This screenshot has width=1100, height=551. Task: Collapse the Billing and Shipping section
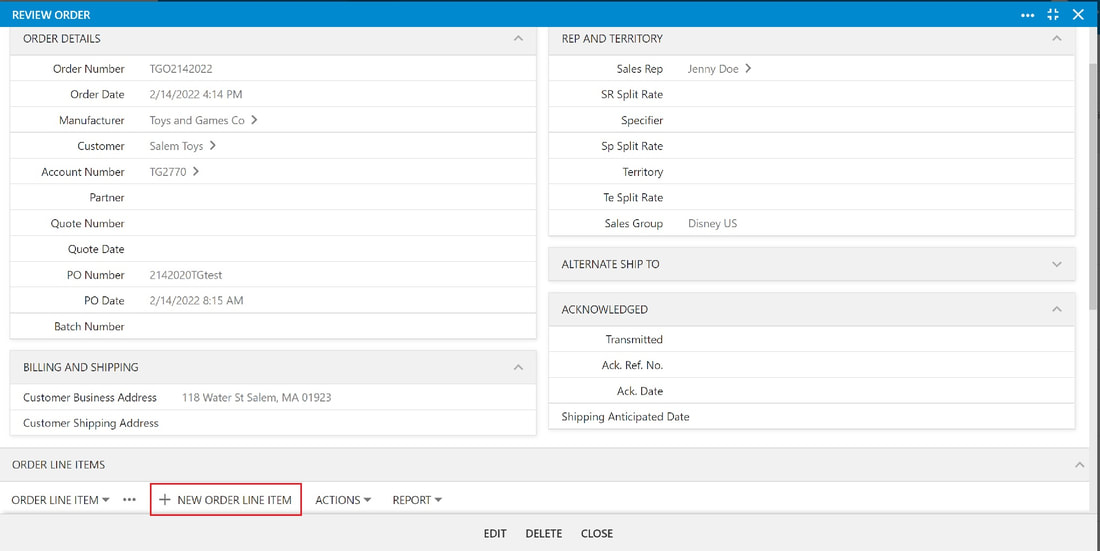(518, 367)
